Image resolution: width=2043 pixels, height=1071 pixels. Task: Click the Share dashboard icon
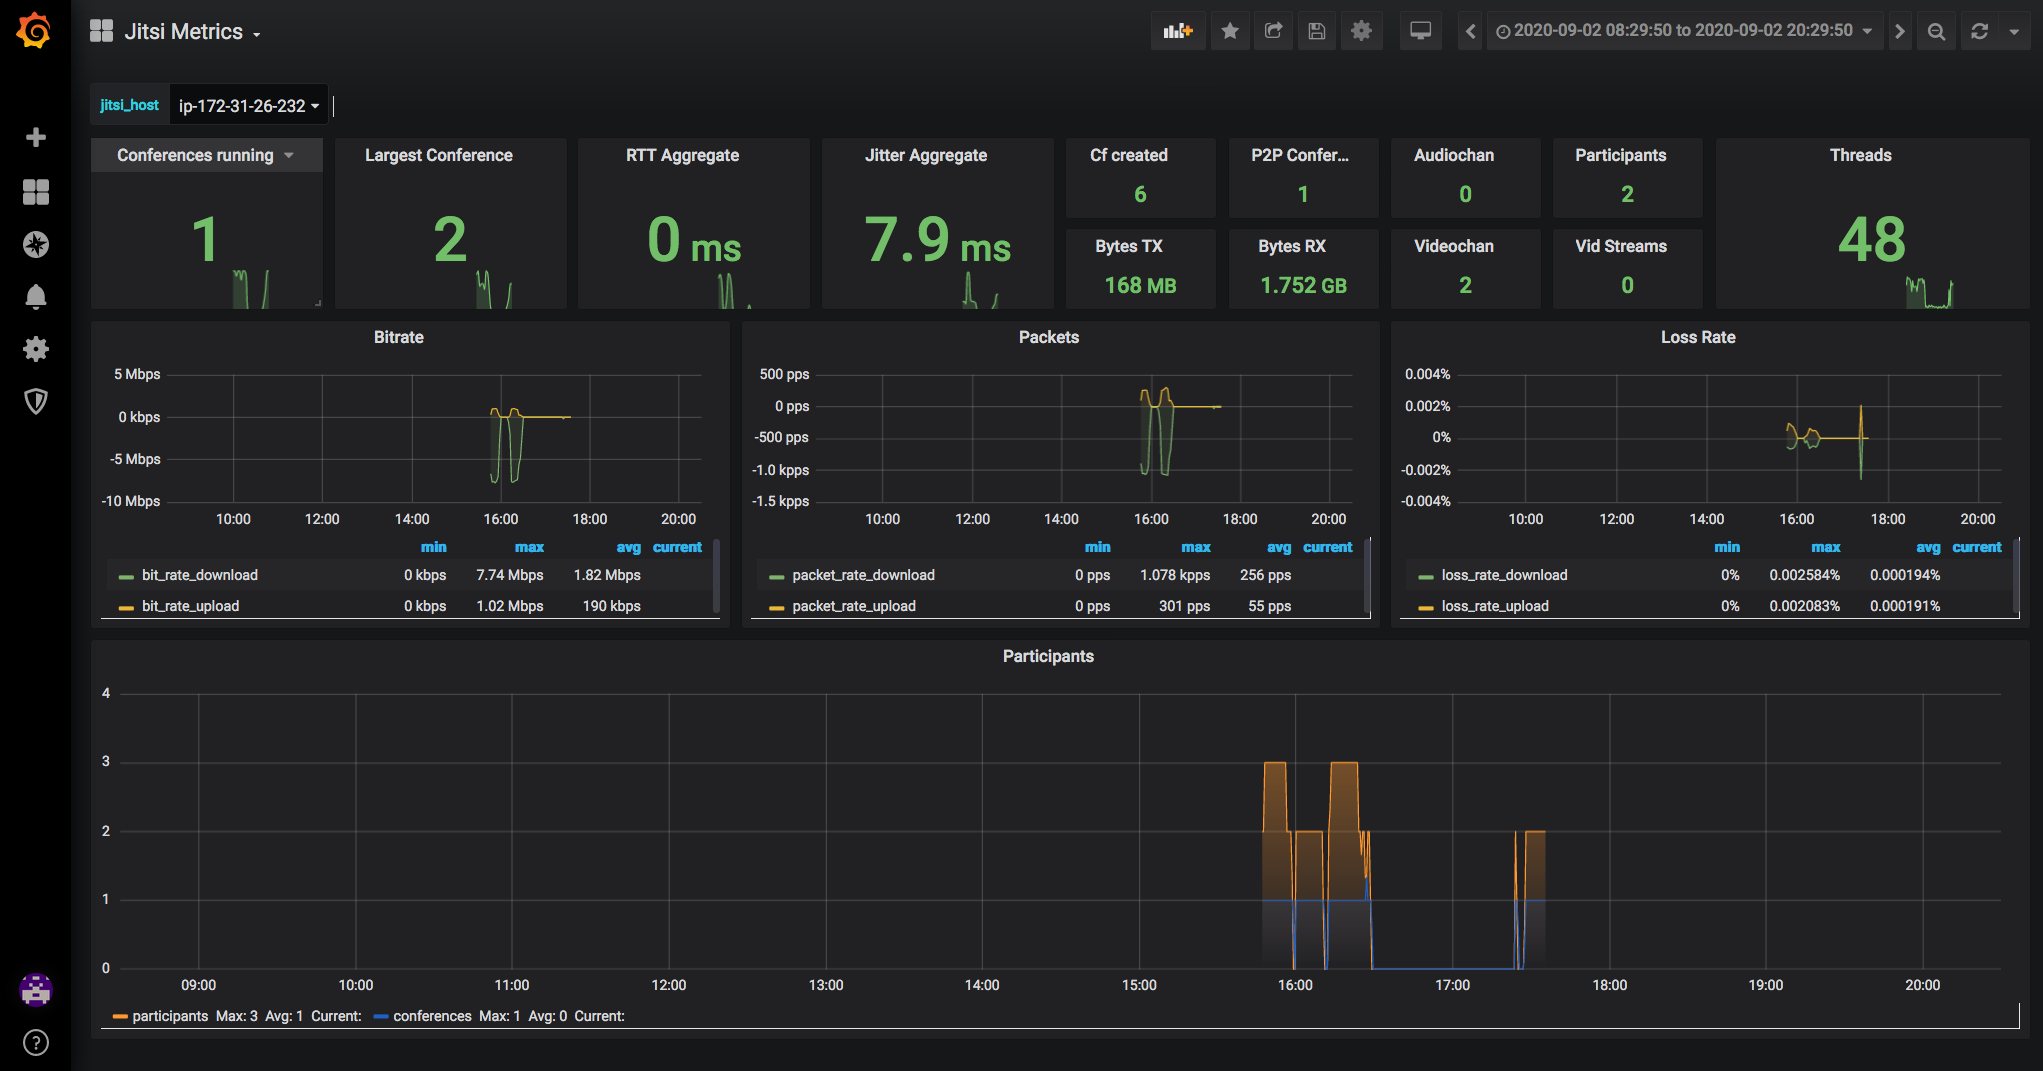pos(1273,31)
